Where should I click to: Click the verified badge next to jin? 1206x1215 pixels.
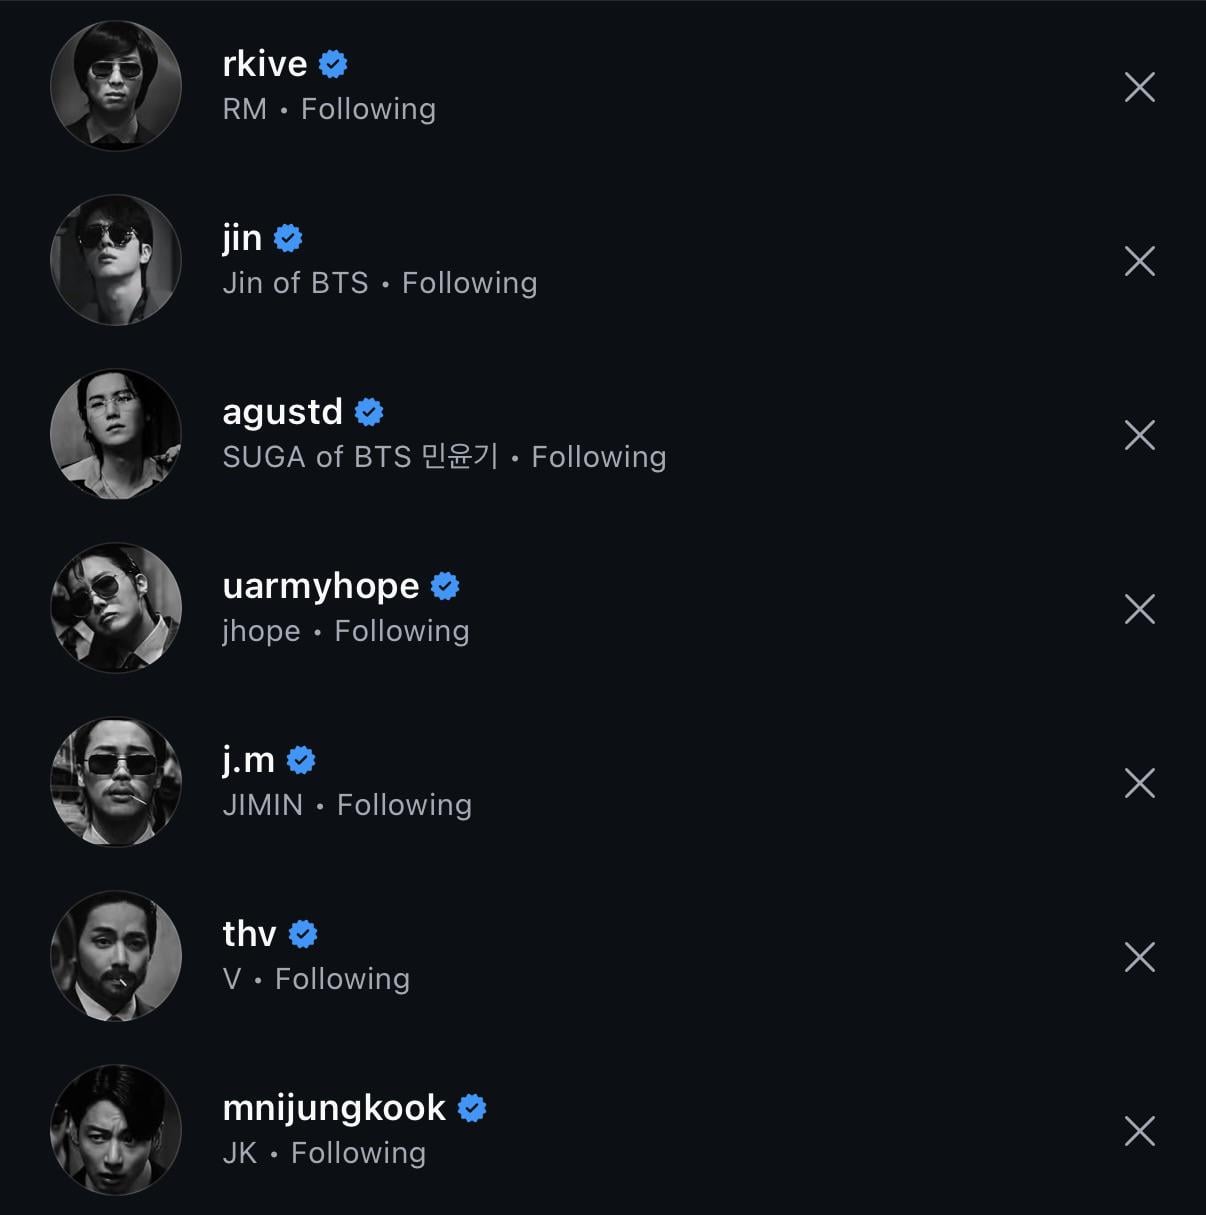click(290, 237)
